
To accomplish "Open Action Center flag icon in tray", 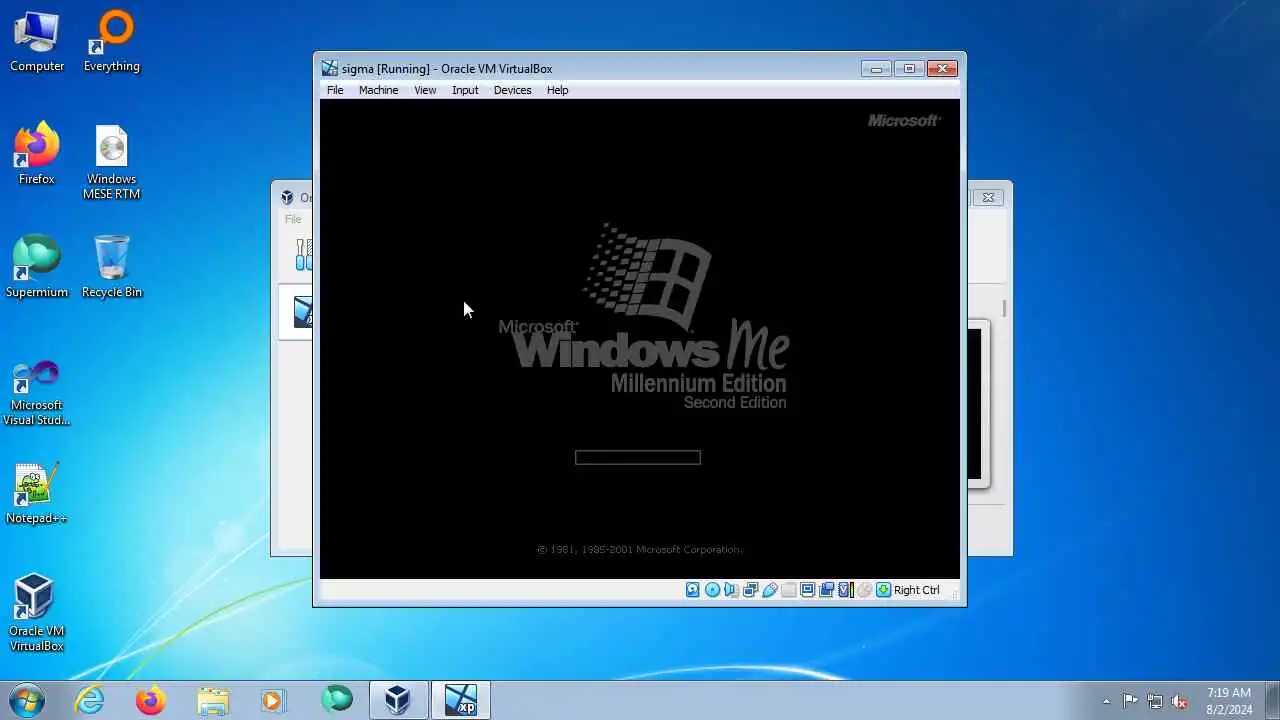I will 1130,701.
